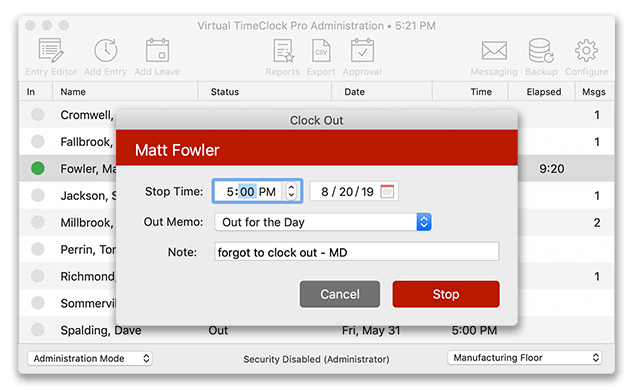Open the Administration Mode dropdown
The width and height of the screenshot is (633, 390).
point(90,358)
